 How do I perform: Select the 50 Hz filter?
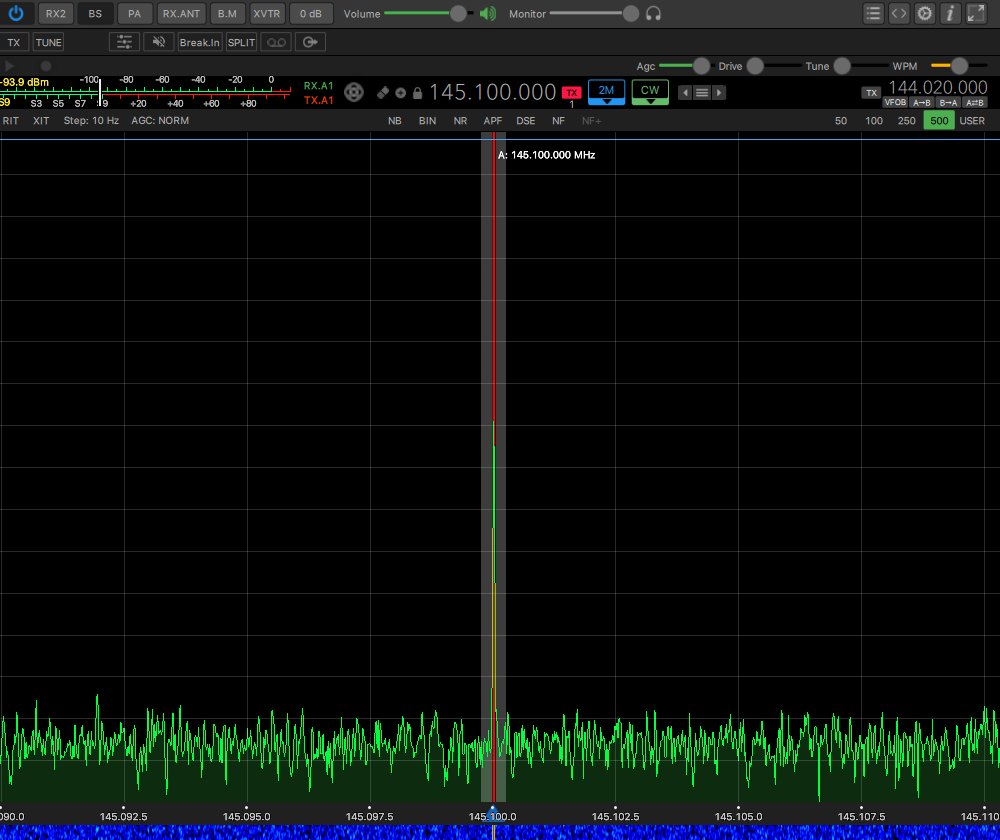(841, 121)
